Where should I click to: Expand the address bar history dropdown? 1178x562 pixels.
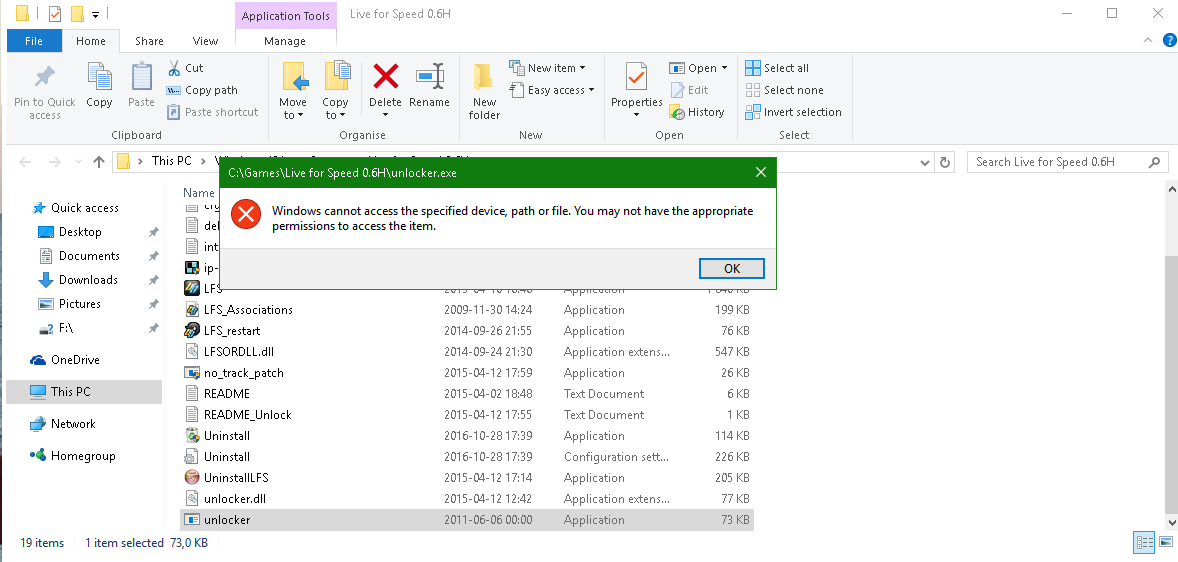click(x=925, y=162)
